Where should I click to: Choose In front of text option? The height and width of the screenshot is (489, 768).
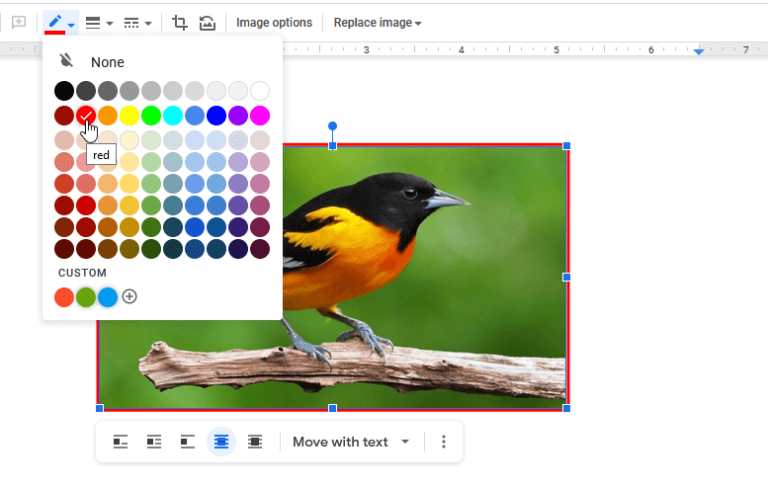[x=255, y=442]
